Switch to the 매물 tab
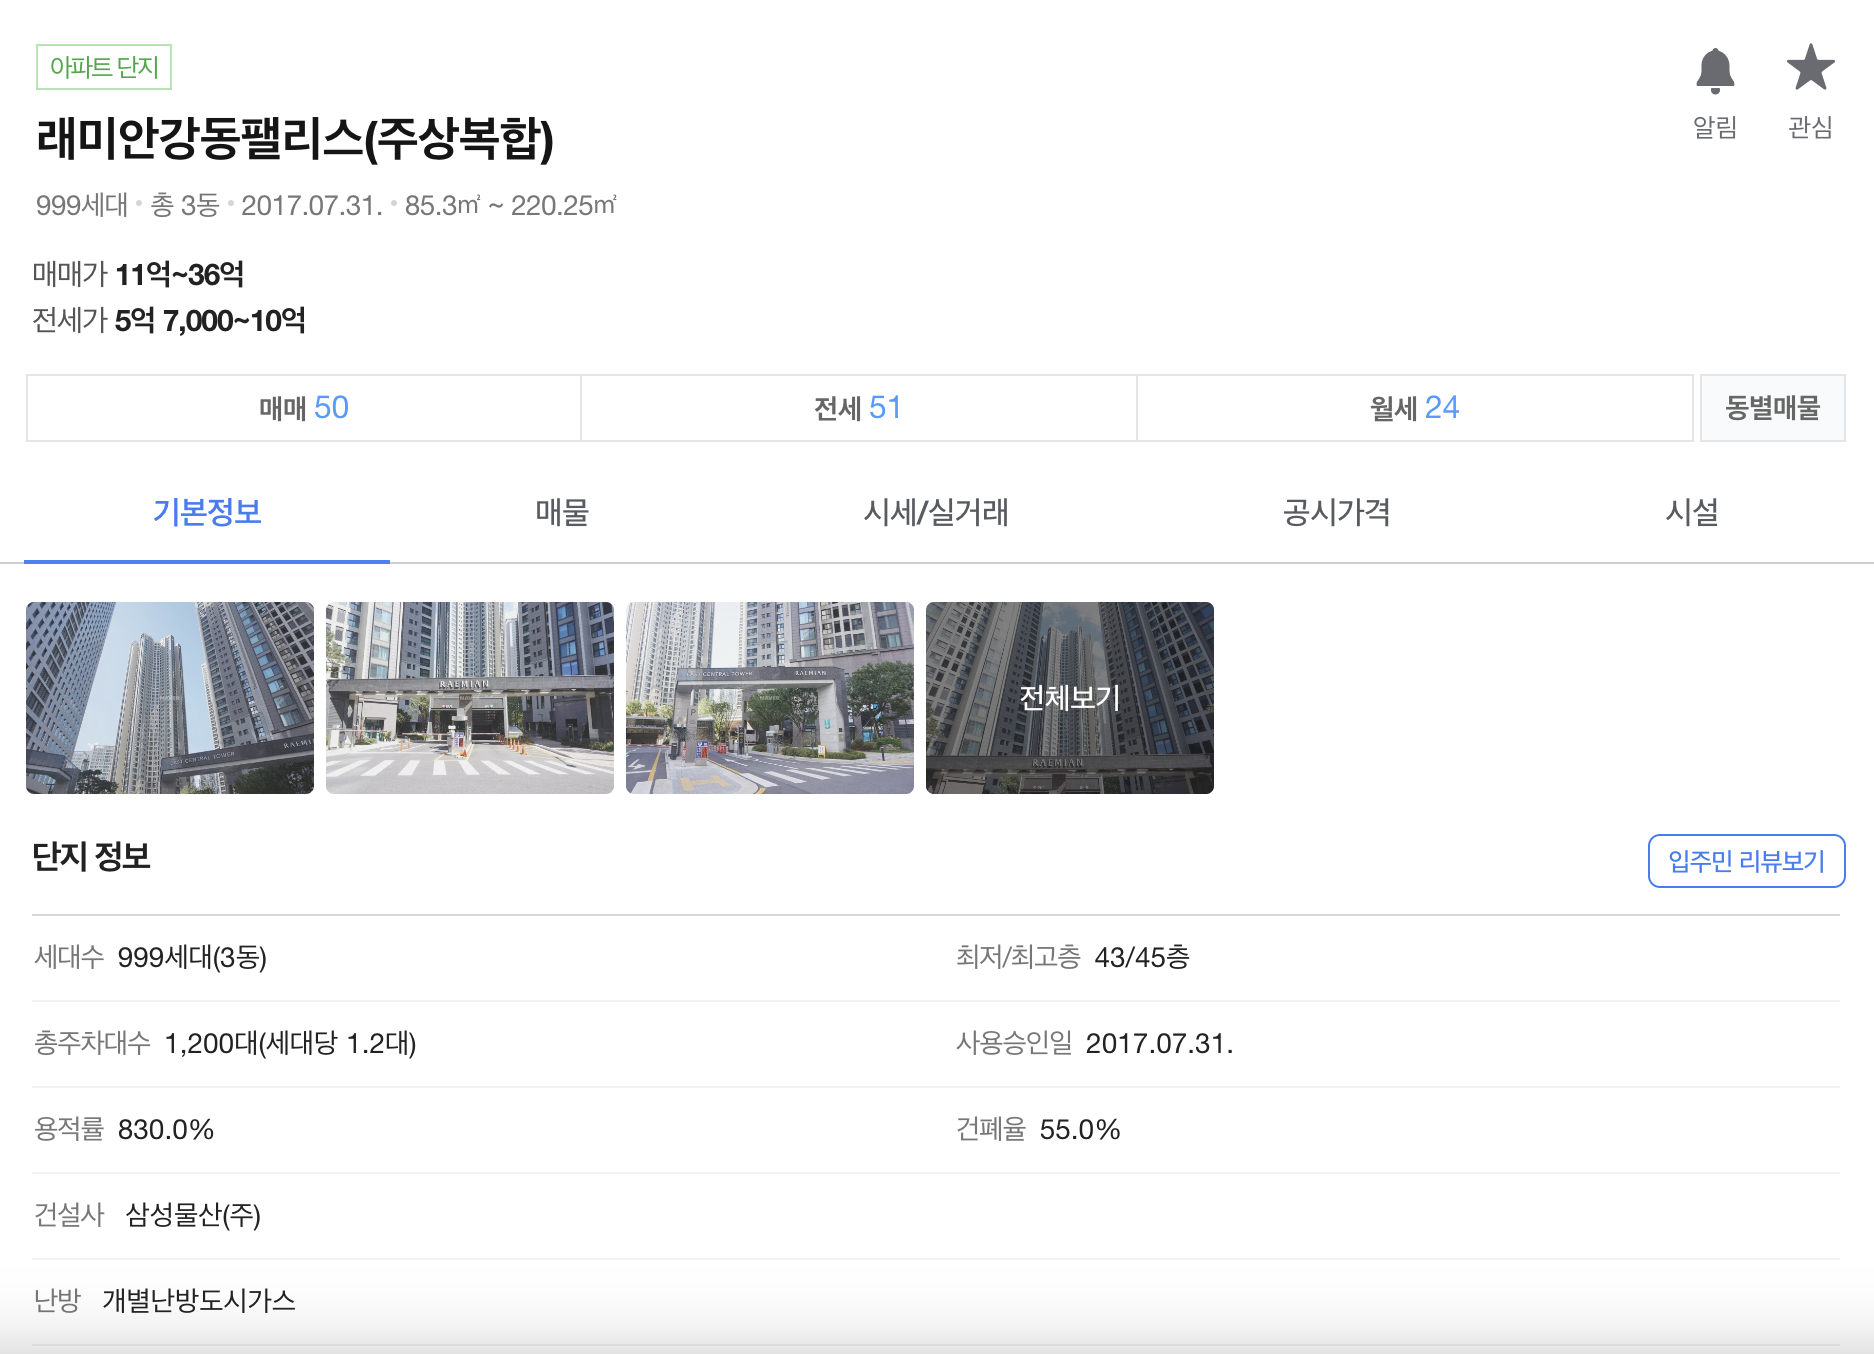Image resolution: width=1874 pixels, height=1354 pixels. pos(562,512)
